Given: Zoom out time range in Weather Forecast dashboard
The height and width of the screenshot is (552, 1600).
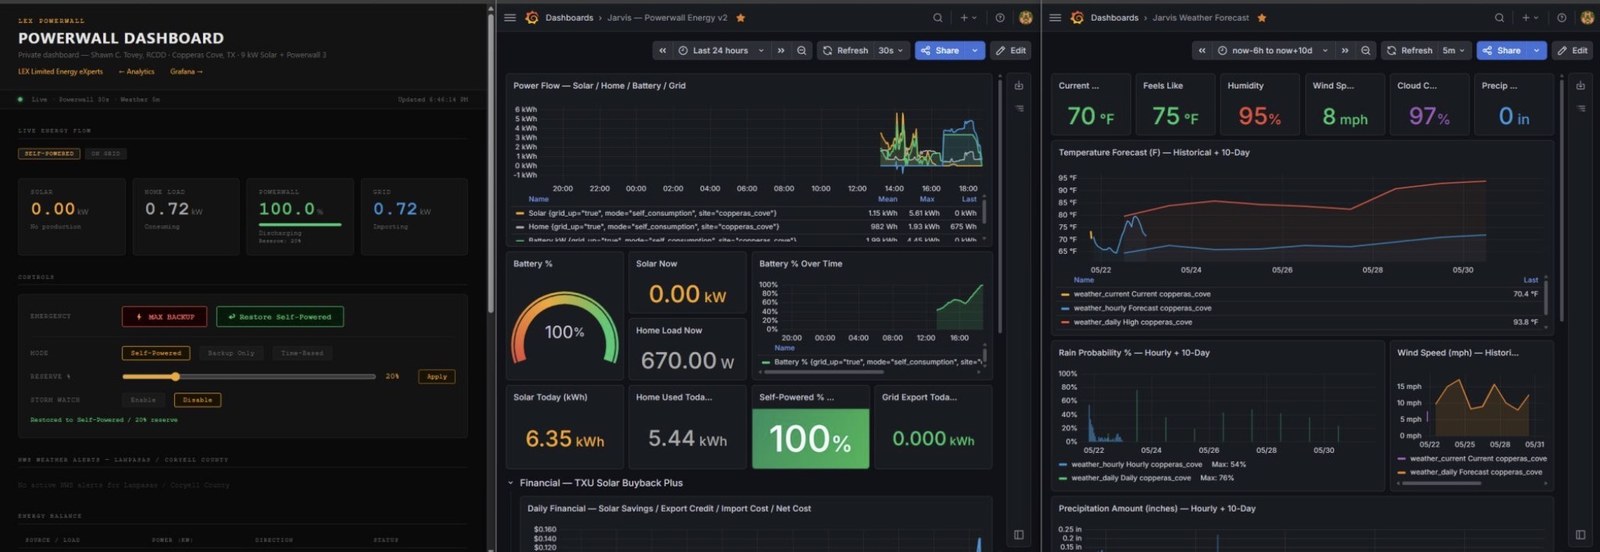Looking at the screenshot, I should click(1365, 50).
